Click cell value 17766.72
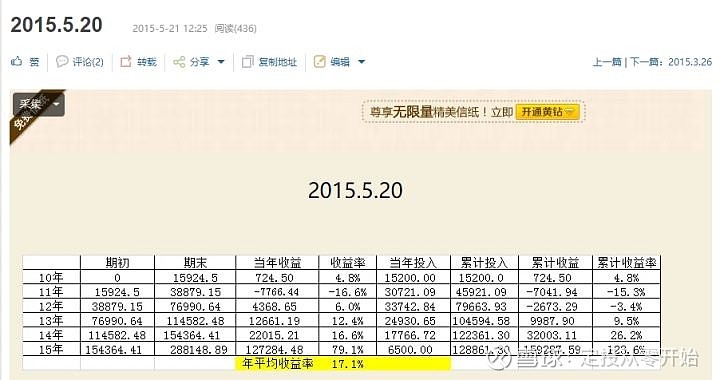The width and height of the screenshot is (720, 380). [410, 335]
